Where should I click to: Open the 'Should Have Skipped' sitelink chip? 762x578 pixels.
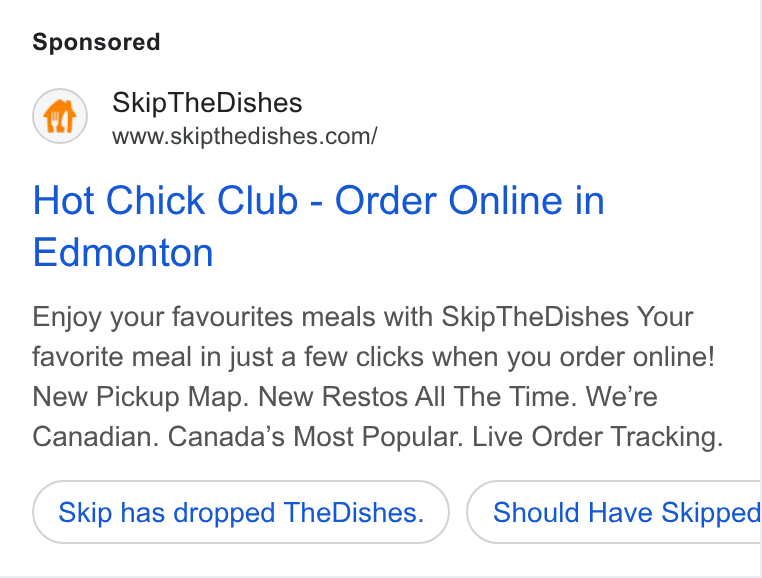[x=614, y=512]
